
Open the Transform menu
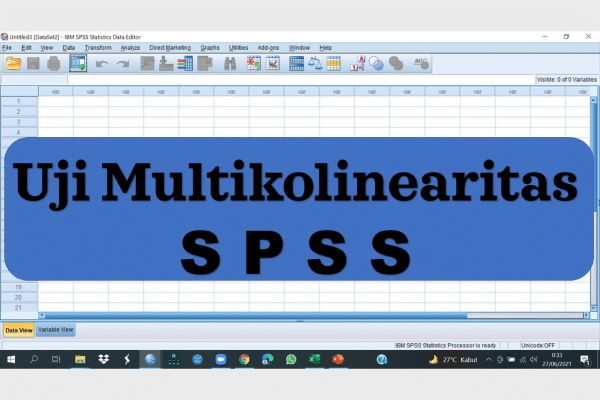[x=98, y=48]
